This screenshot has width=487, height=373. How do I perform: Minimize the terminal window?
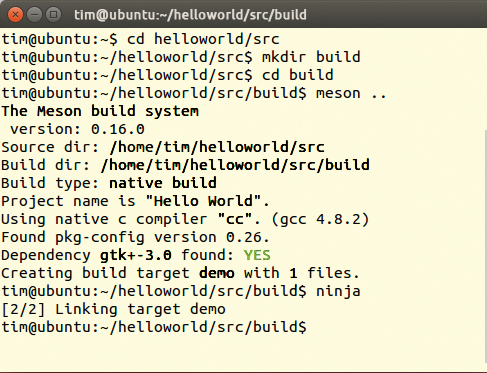(34, 15)
